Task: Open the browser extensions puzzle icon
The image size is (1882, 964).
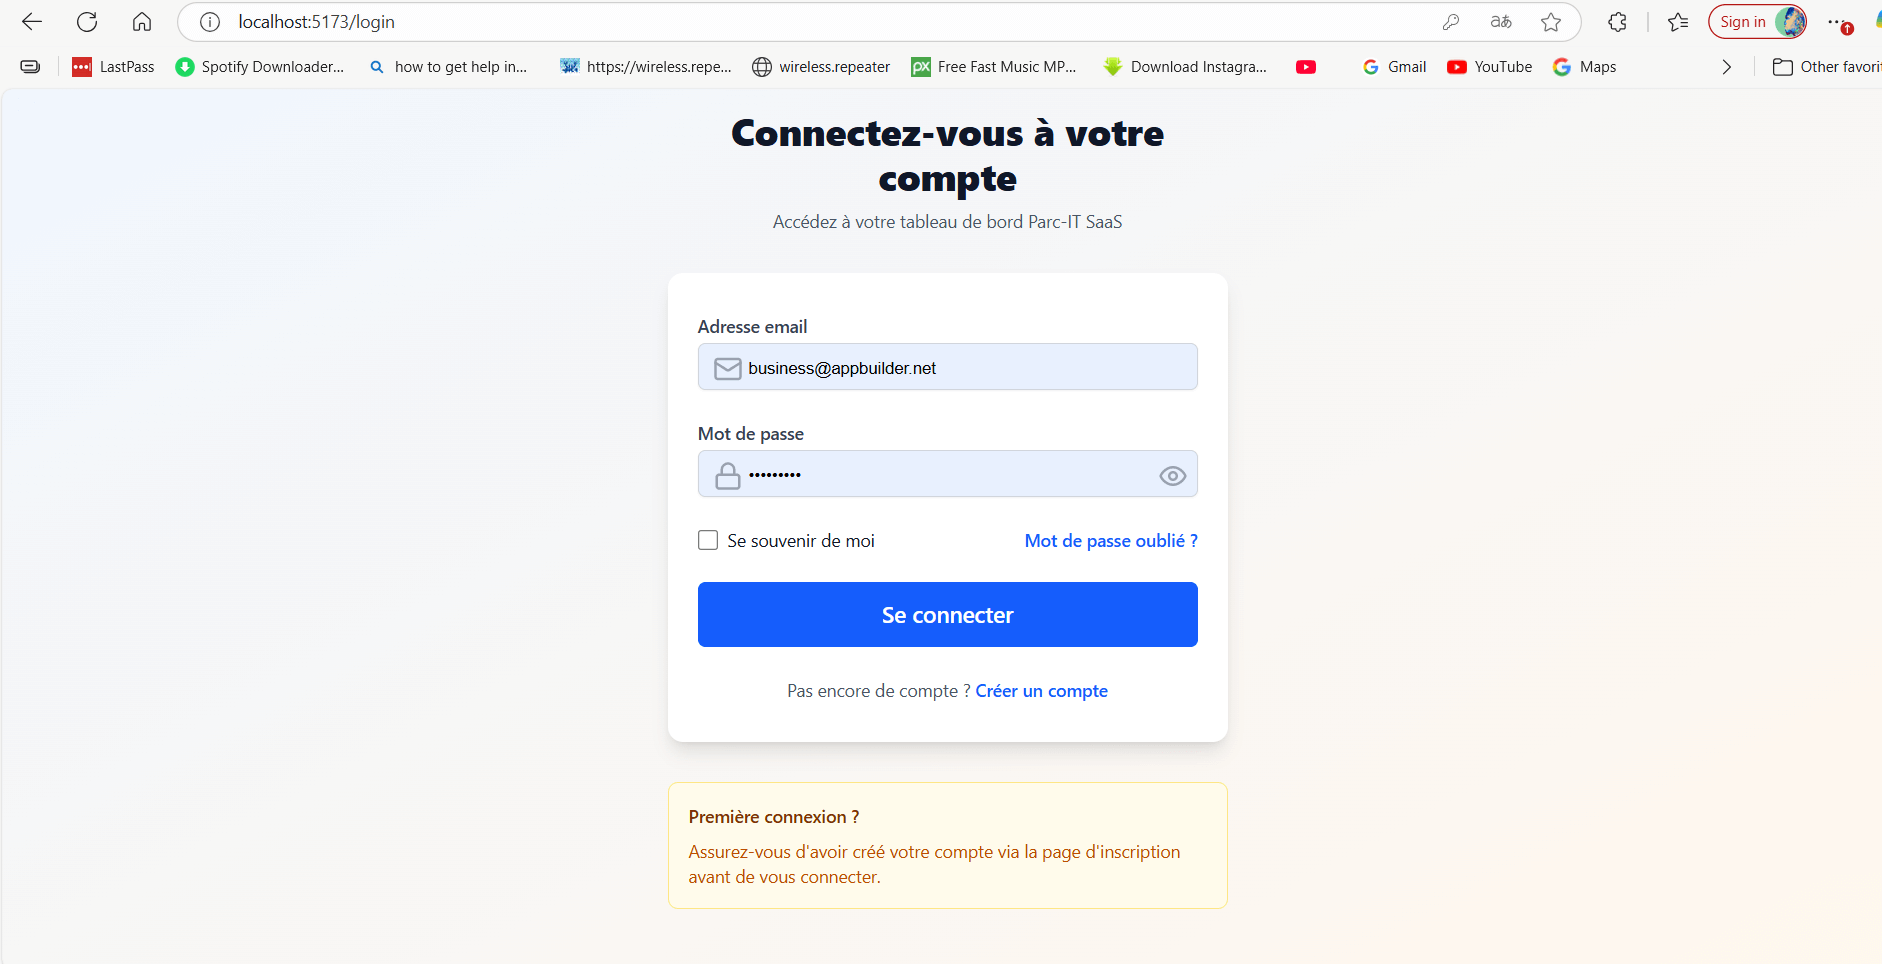Action: pyautogui.click(x=1617, y=22)
